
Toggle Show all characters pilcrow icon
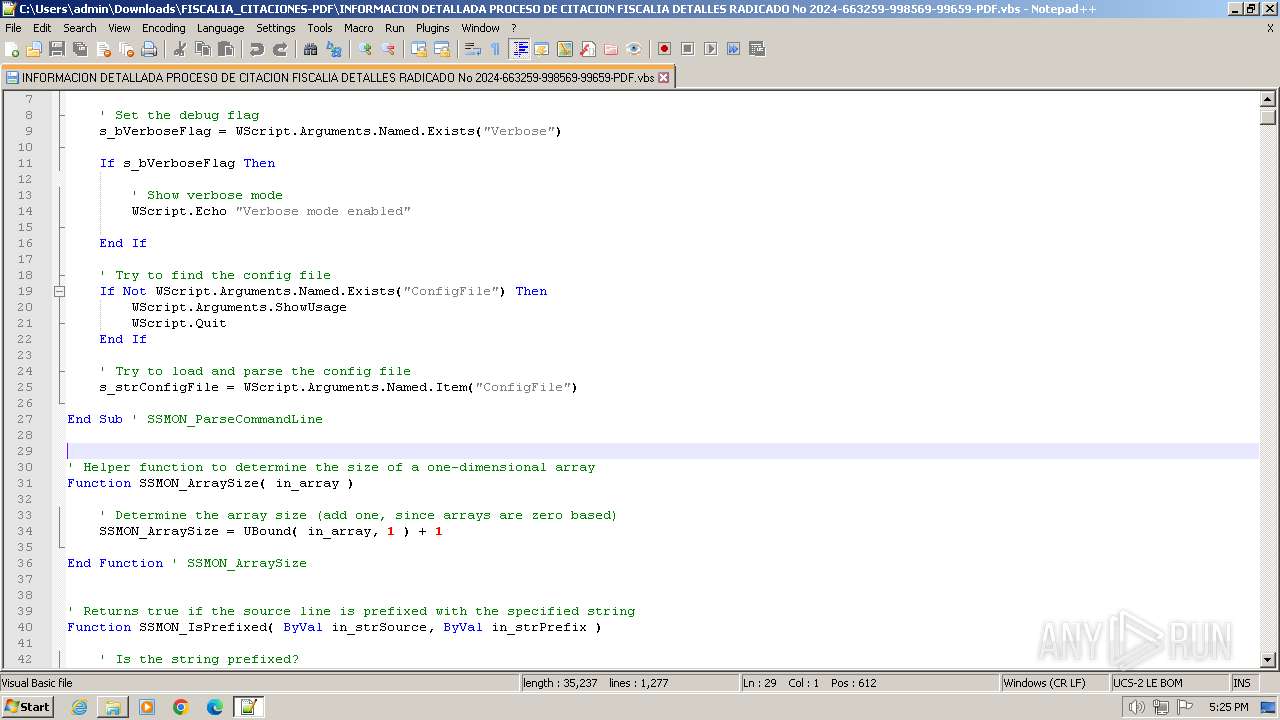click(495, 49)
